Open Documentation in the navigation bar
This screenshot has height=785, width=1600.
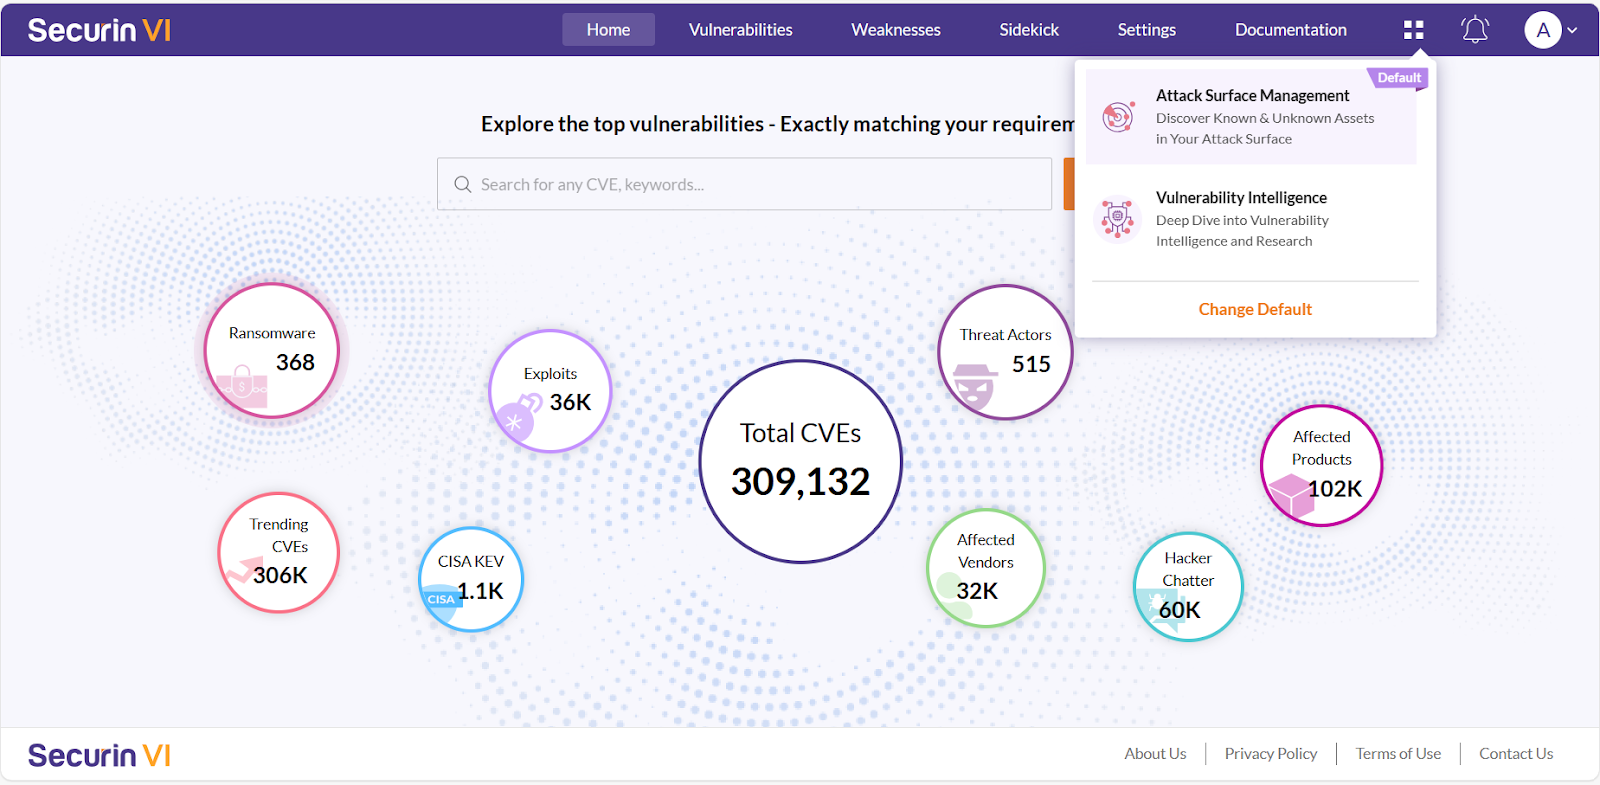click(x=1291, y=30)
